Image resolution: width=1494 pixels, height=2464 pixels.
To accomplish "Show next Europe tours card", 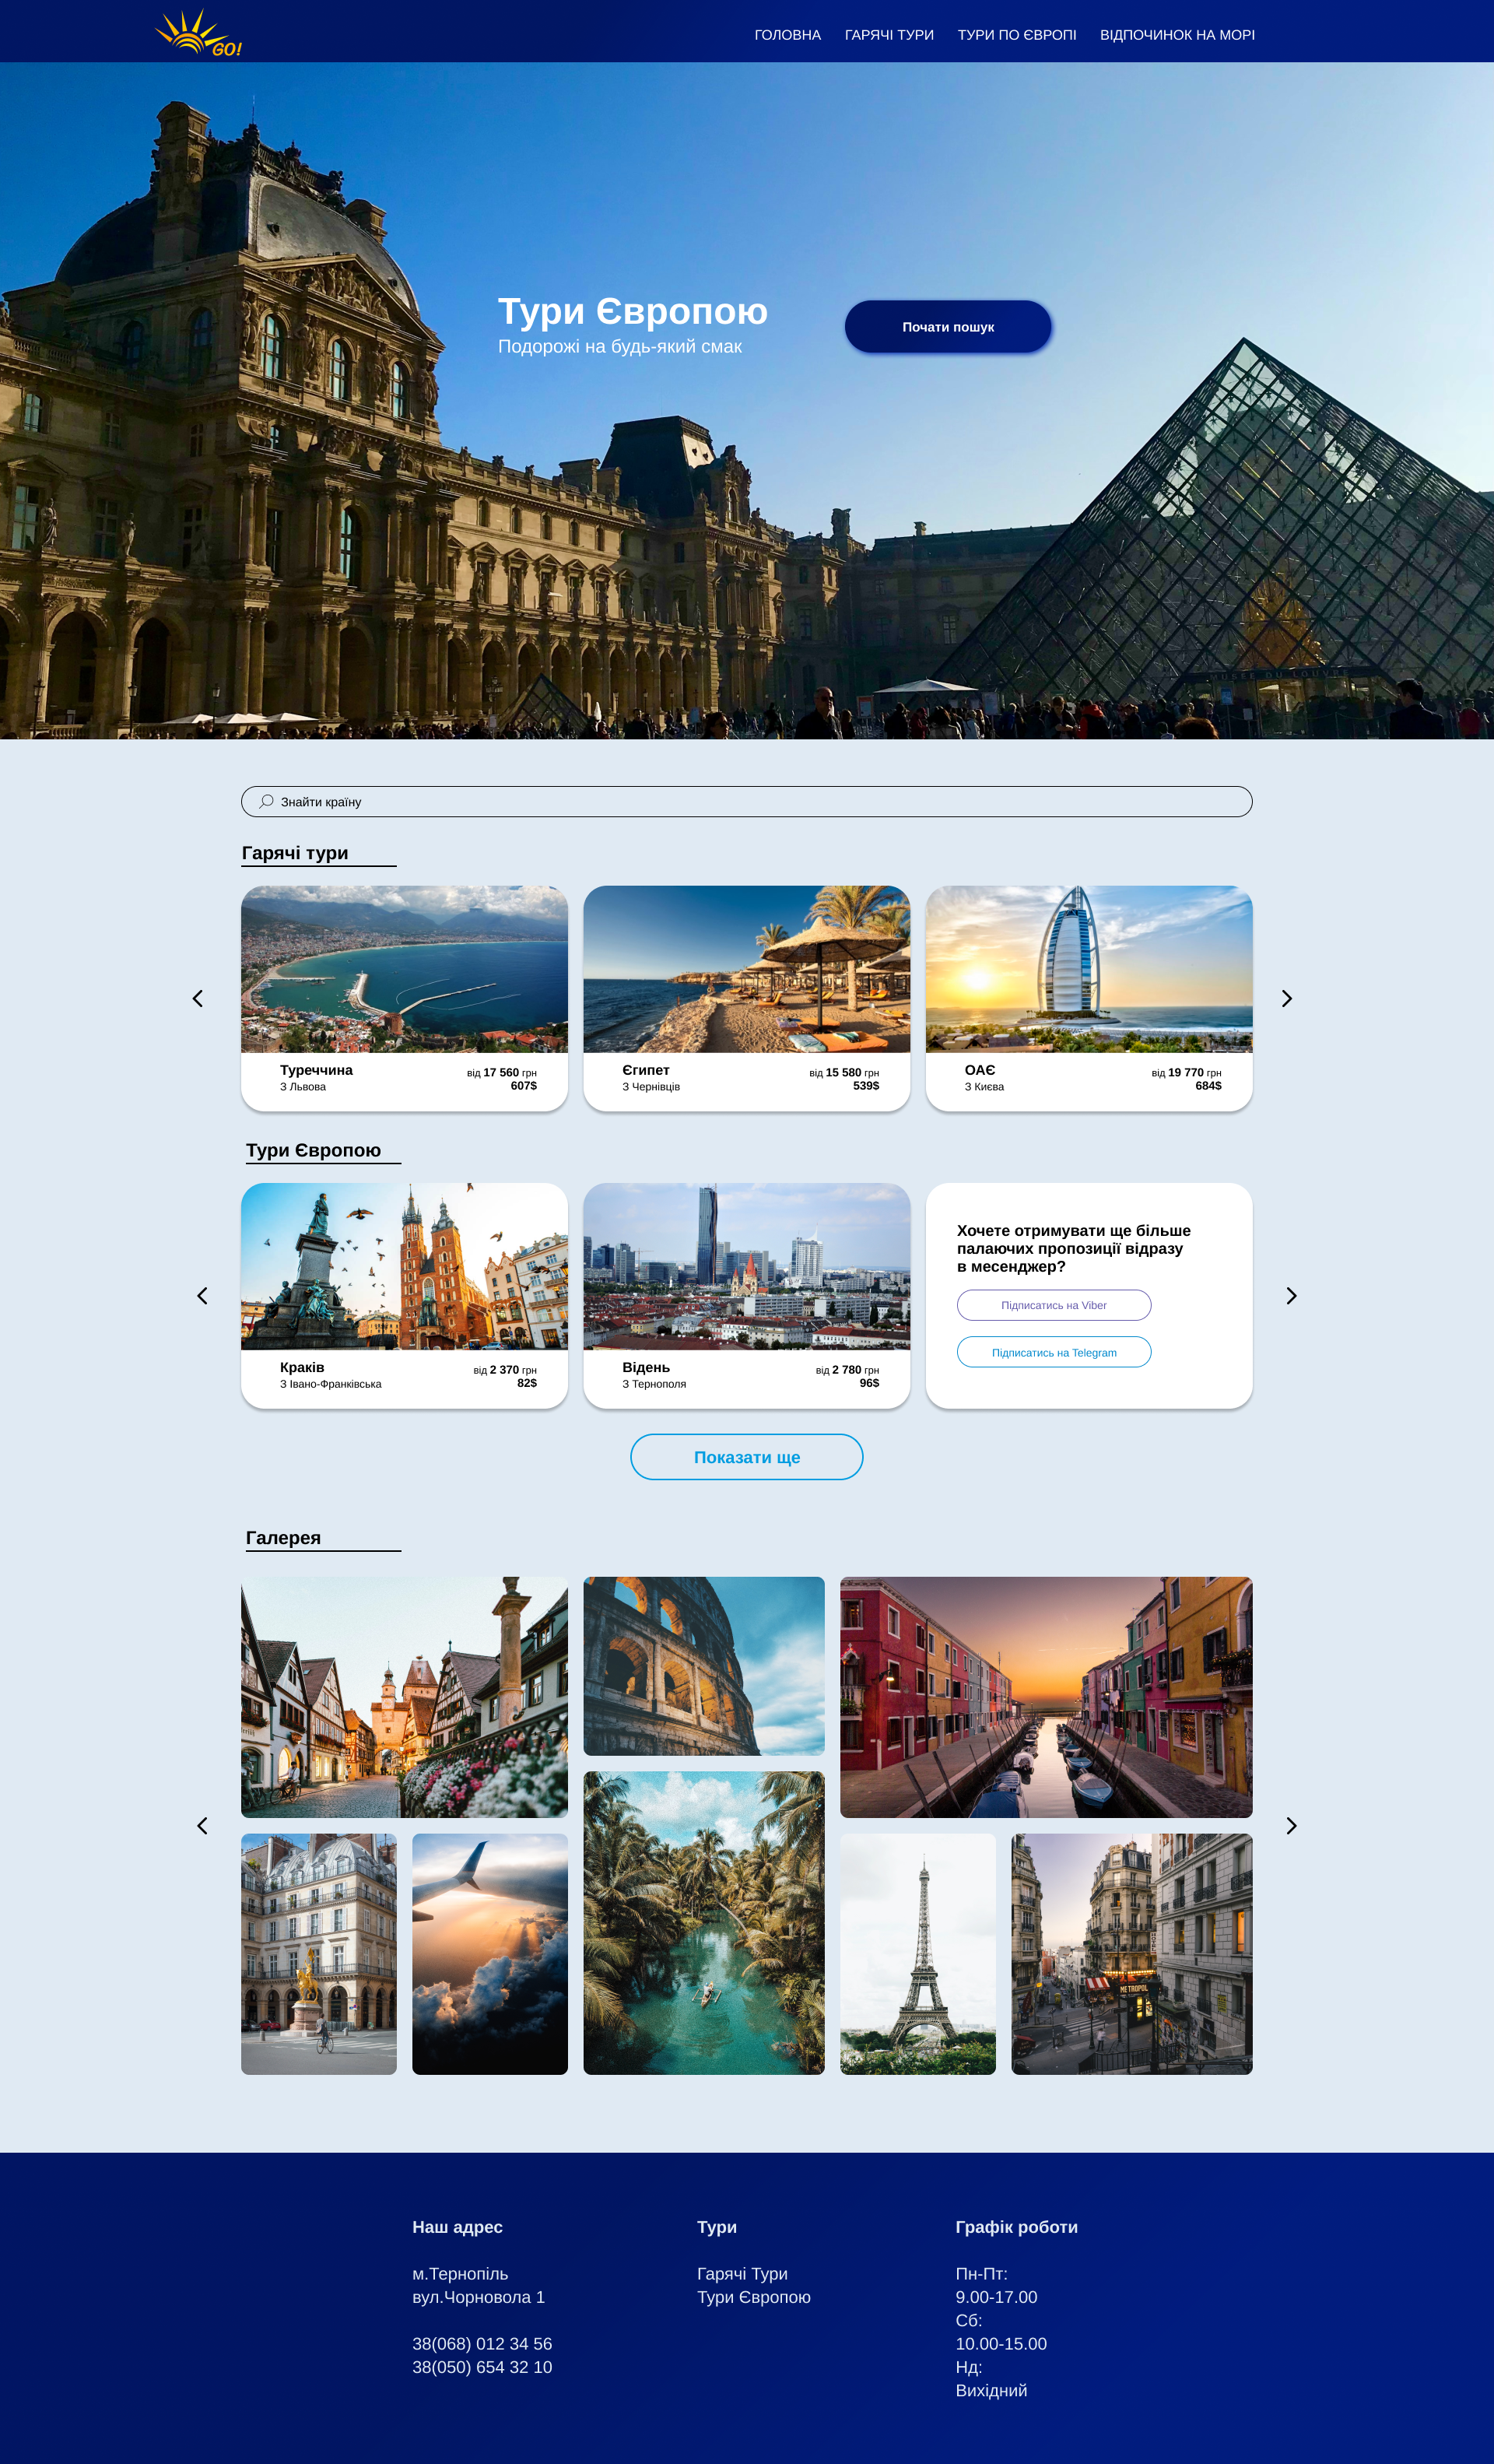I will click(1291, 1295).
